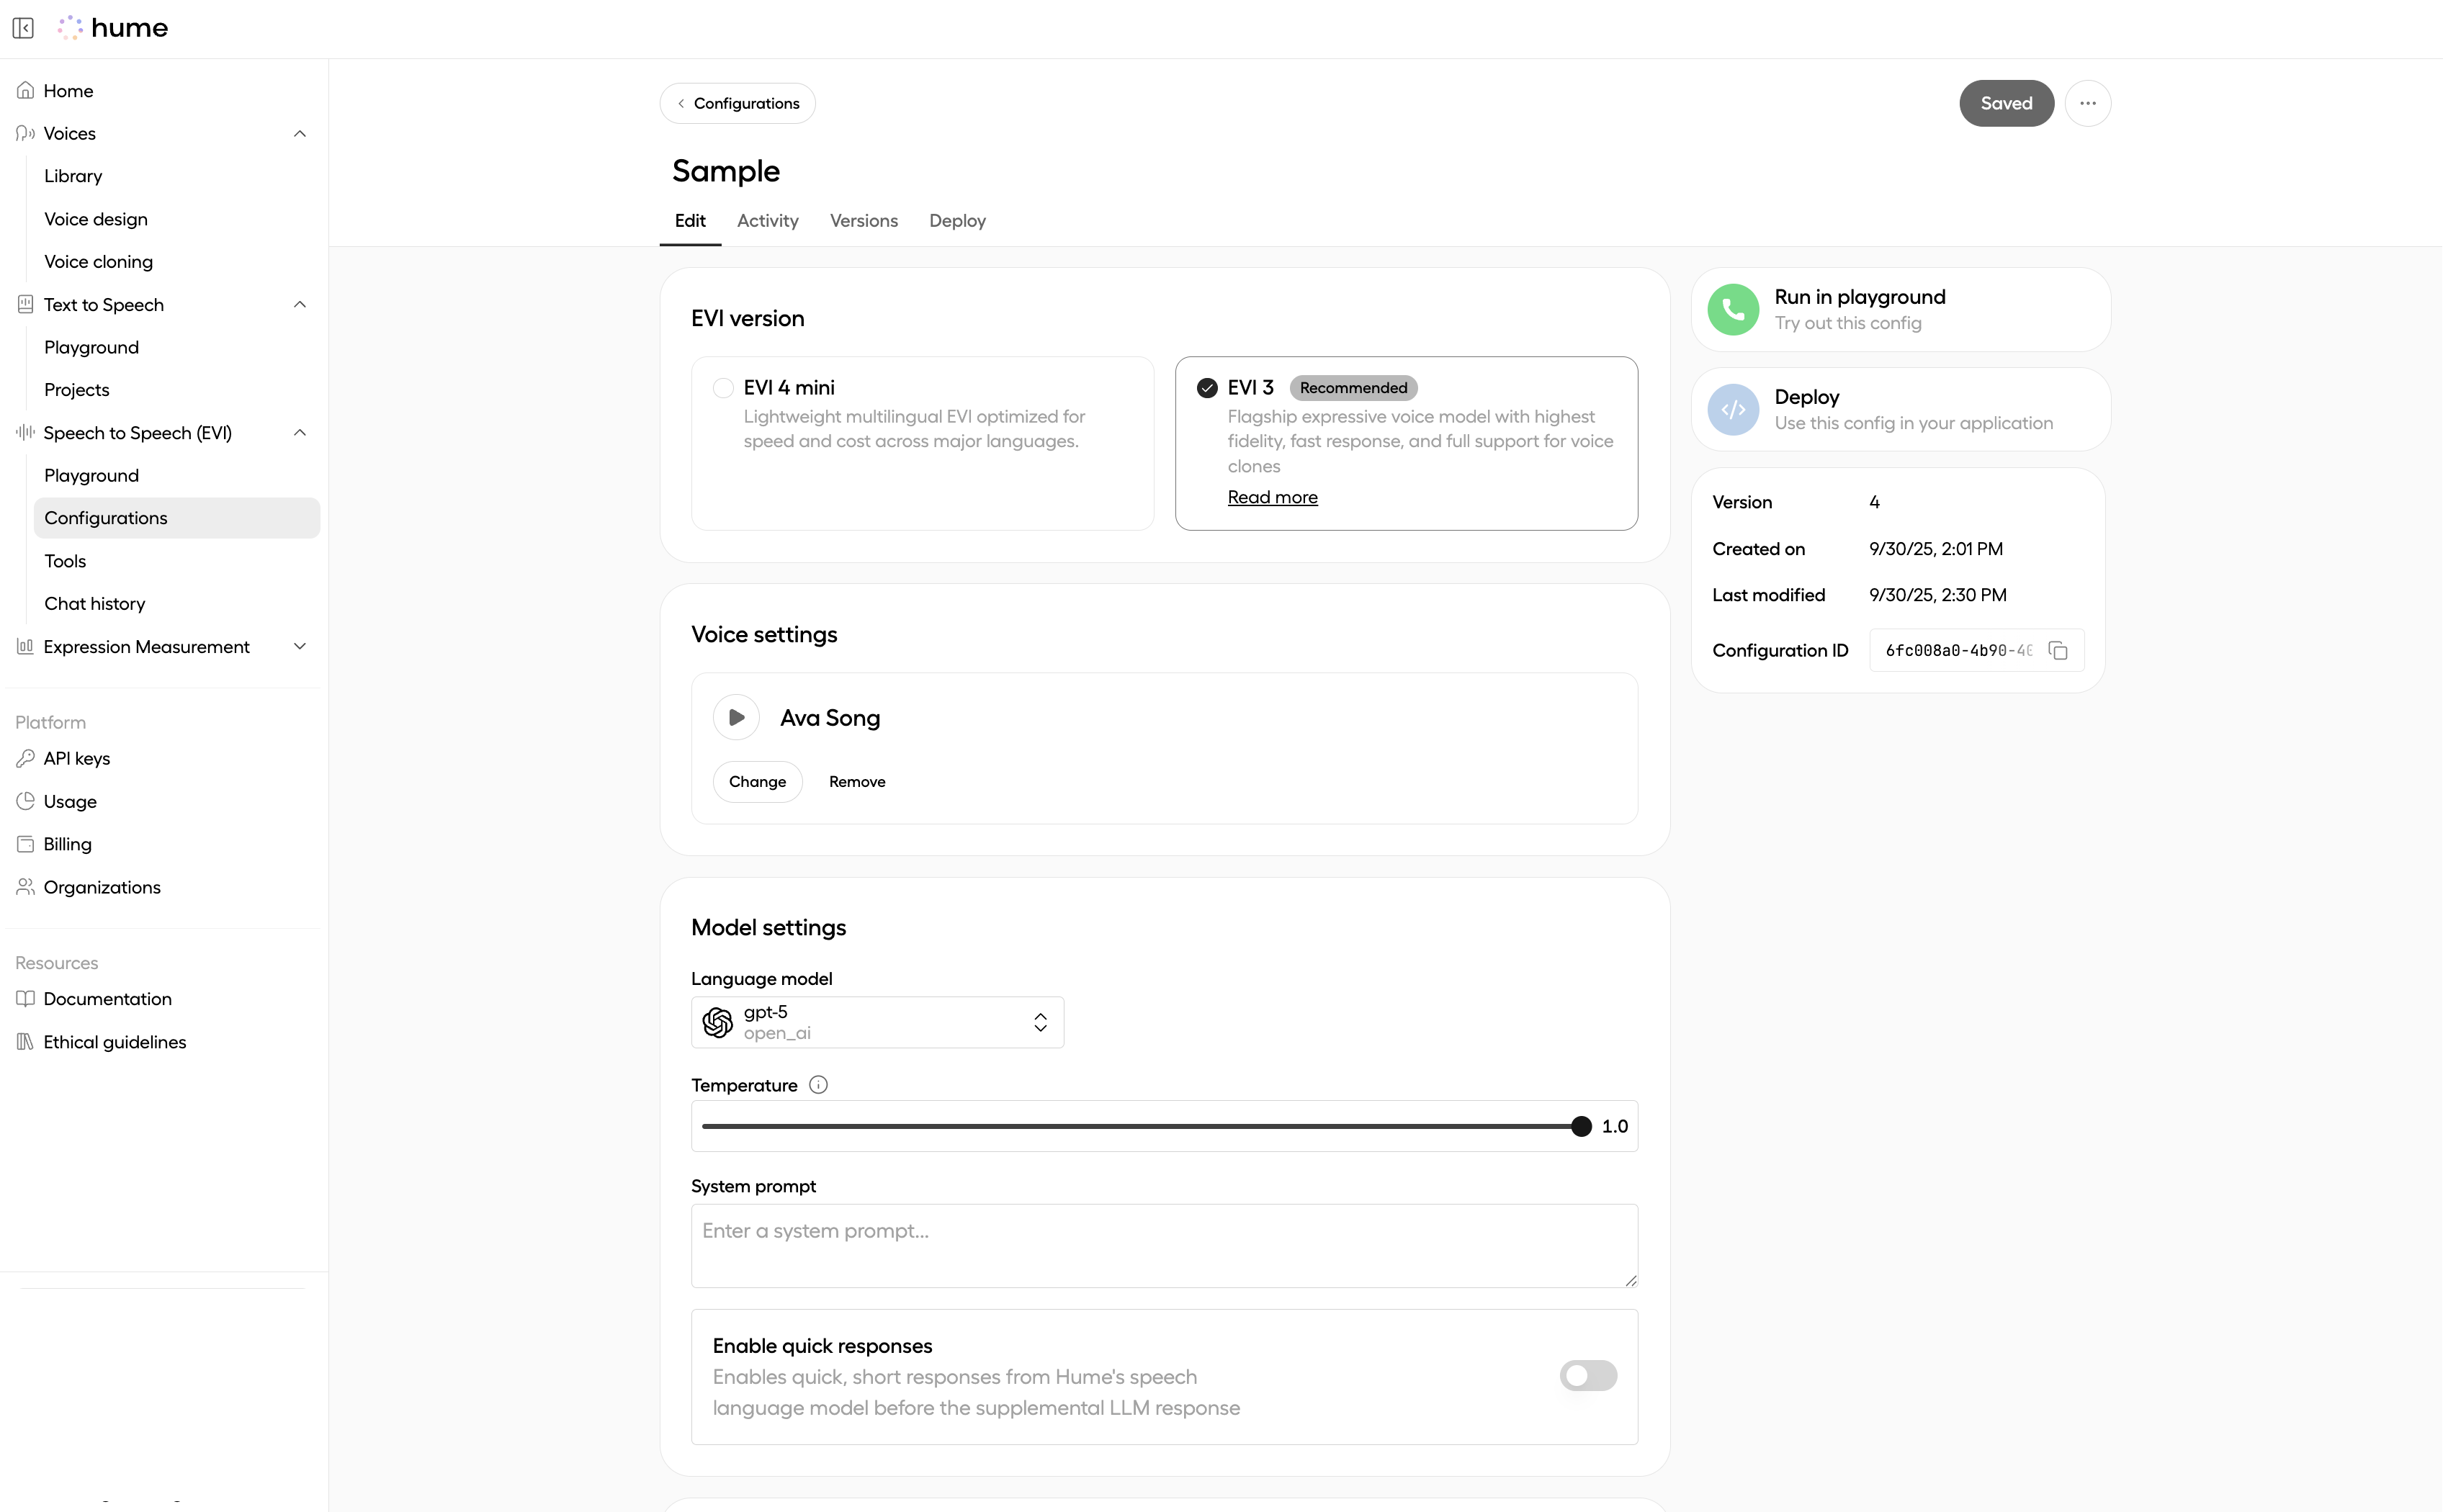
Task: Select the EVI 4 mini version
Action: click(724, 387)
